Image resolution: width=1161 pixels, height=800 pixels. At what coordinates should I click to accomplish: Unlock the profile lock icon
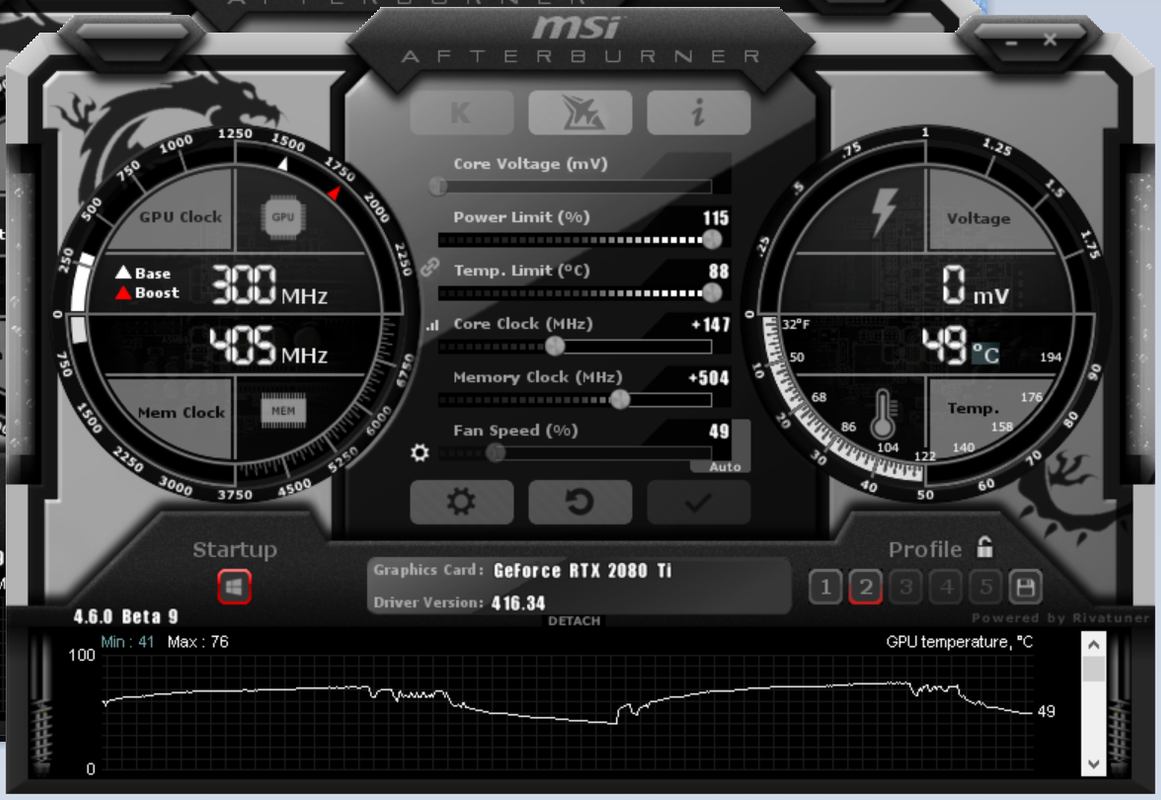click(984, 547)
